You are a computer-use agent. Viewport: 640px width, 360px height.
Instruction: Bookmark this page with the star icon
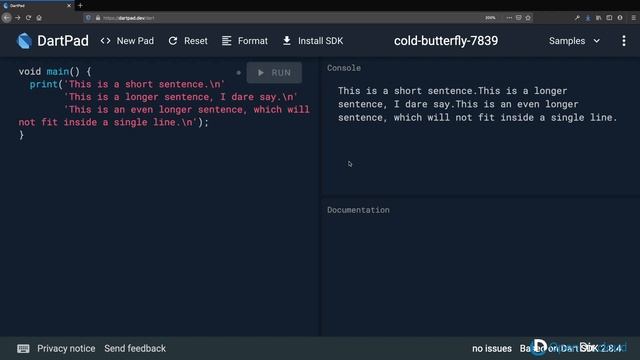(528, 18)
